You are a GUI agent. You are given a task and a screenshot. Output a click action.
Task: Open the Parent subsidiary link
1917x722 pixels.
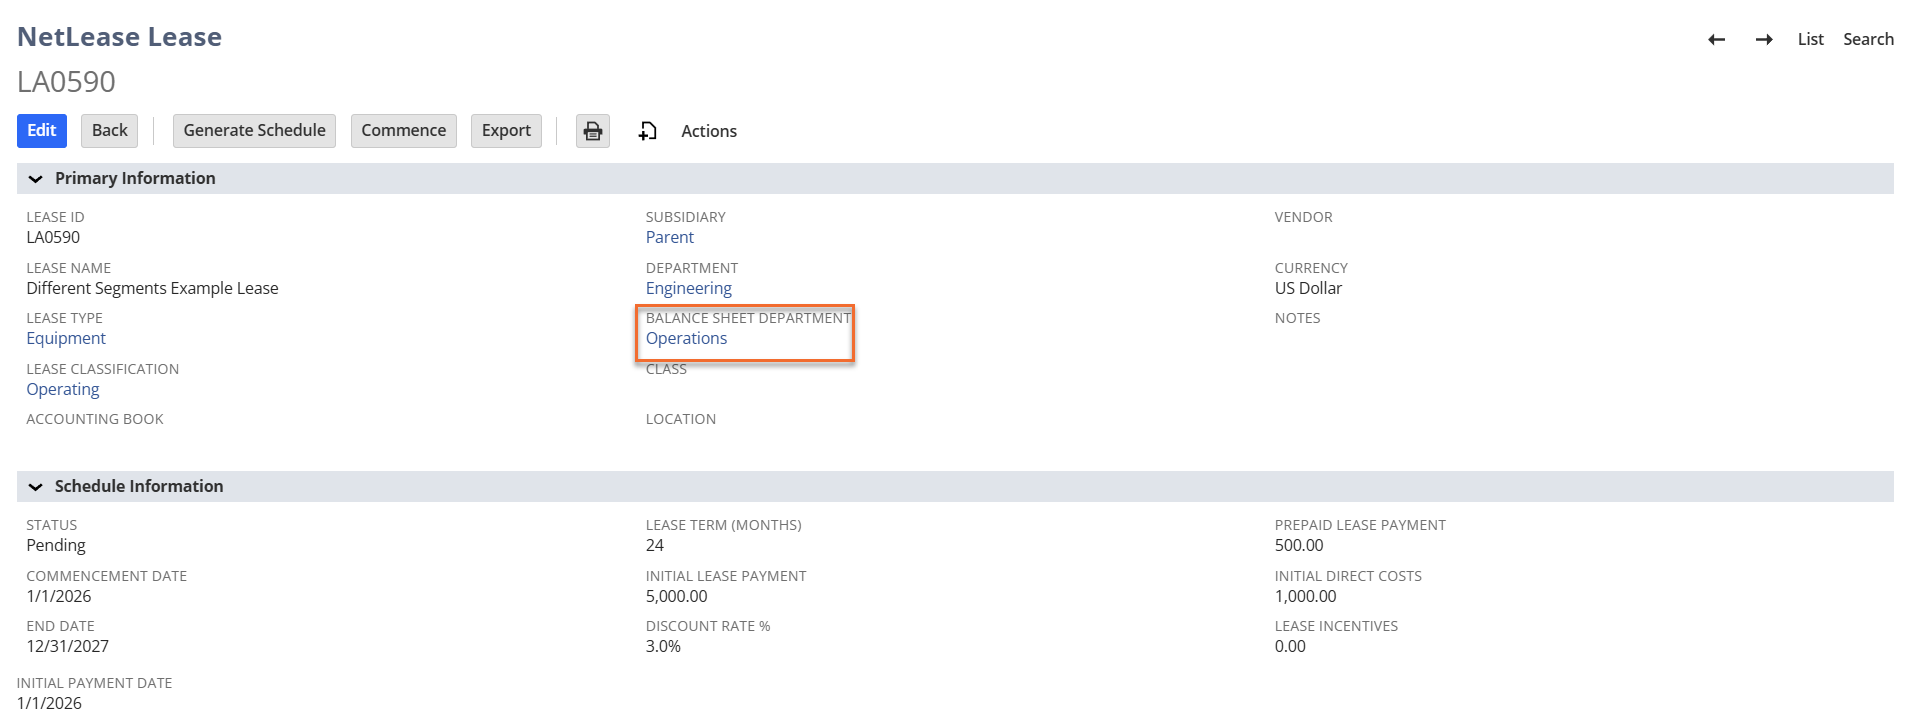tap(669, 238)
